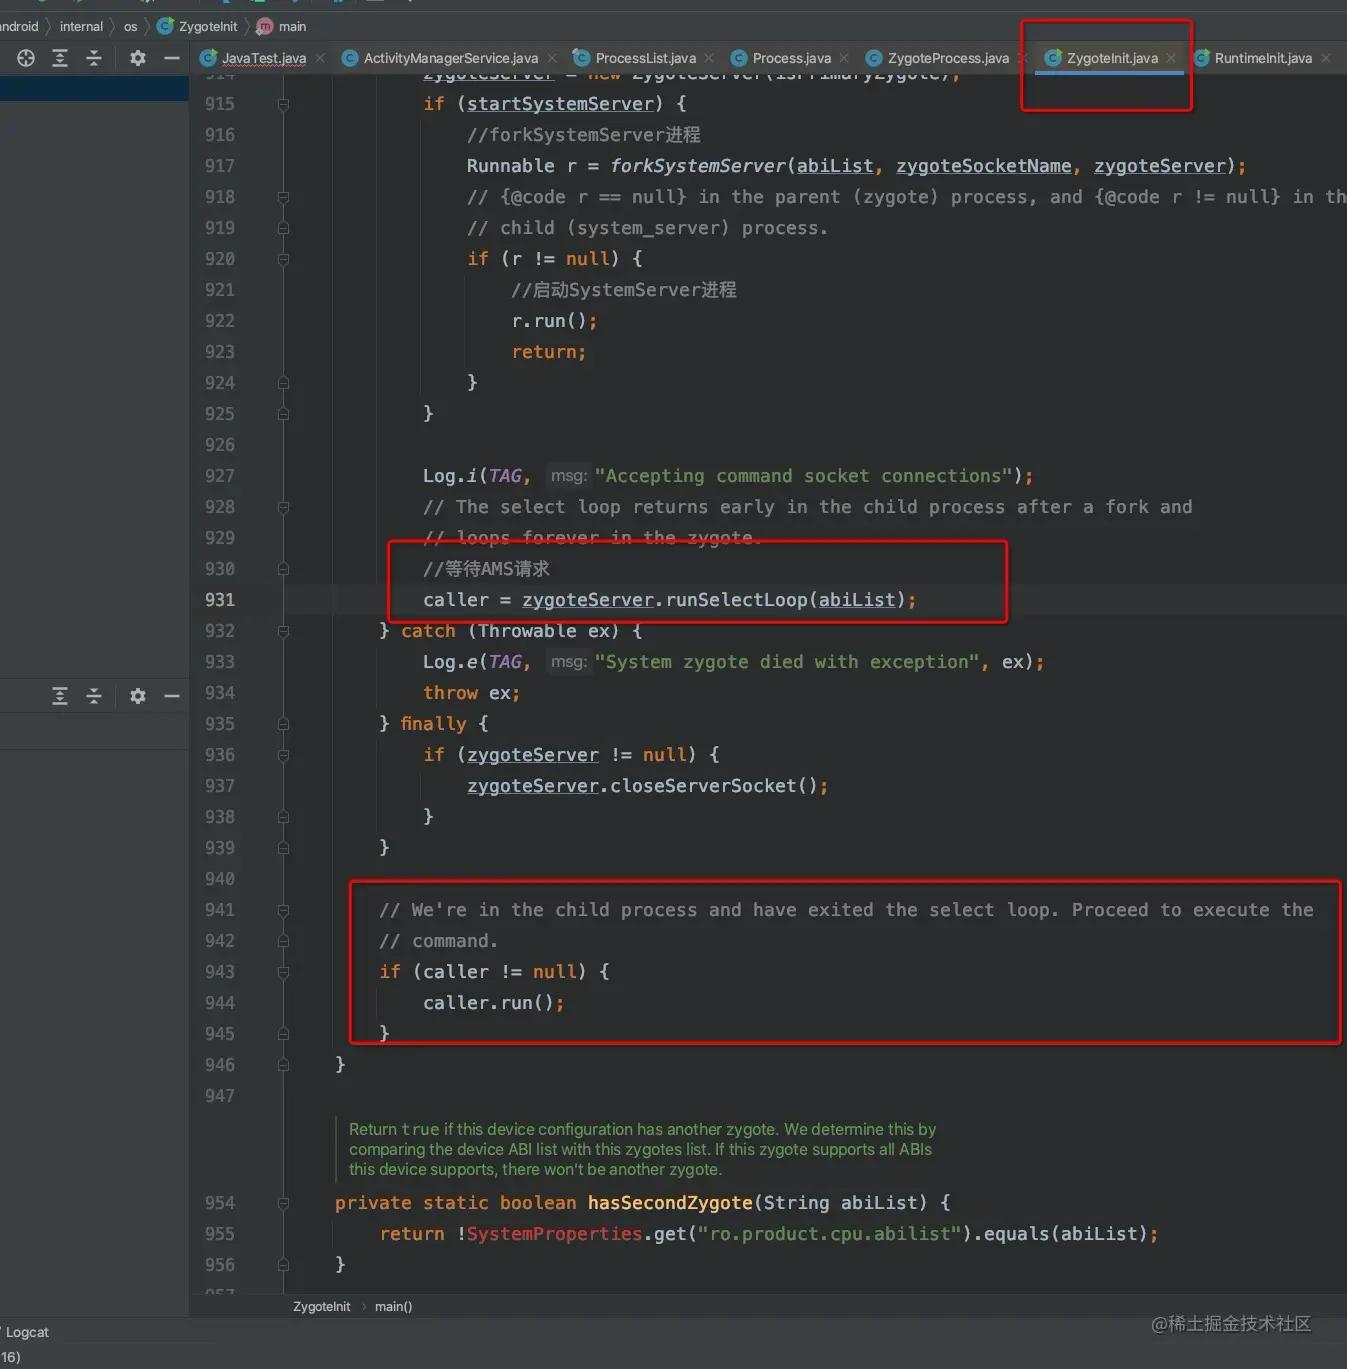Hide the top side panel
Viewport: 1347px width, 1369px height.
point(172,58)
